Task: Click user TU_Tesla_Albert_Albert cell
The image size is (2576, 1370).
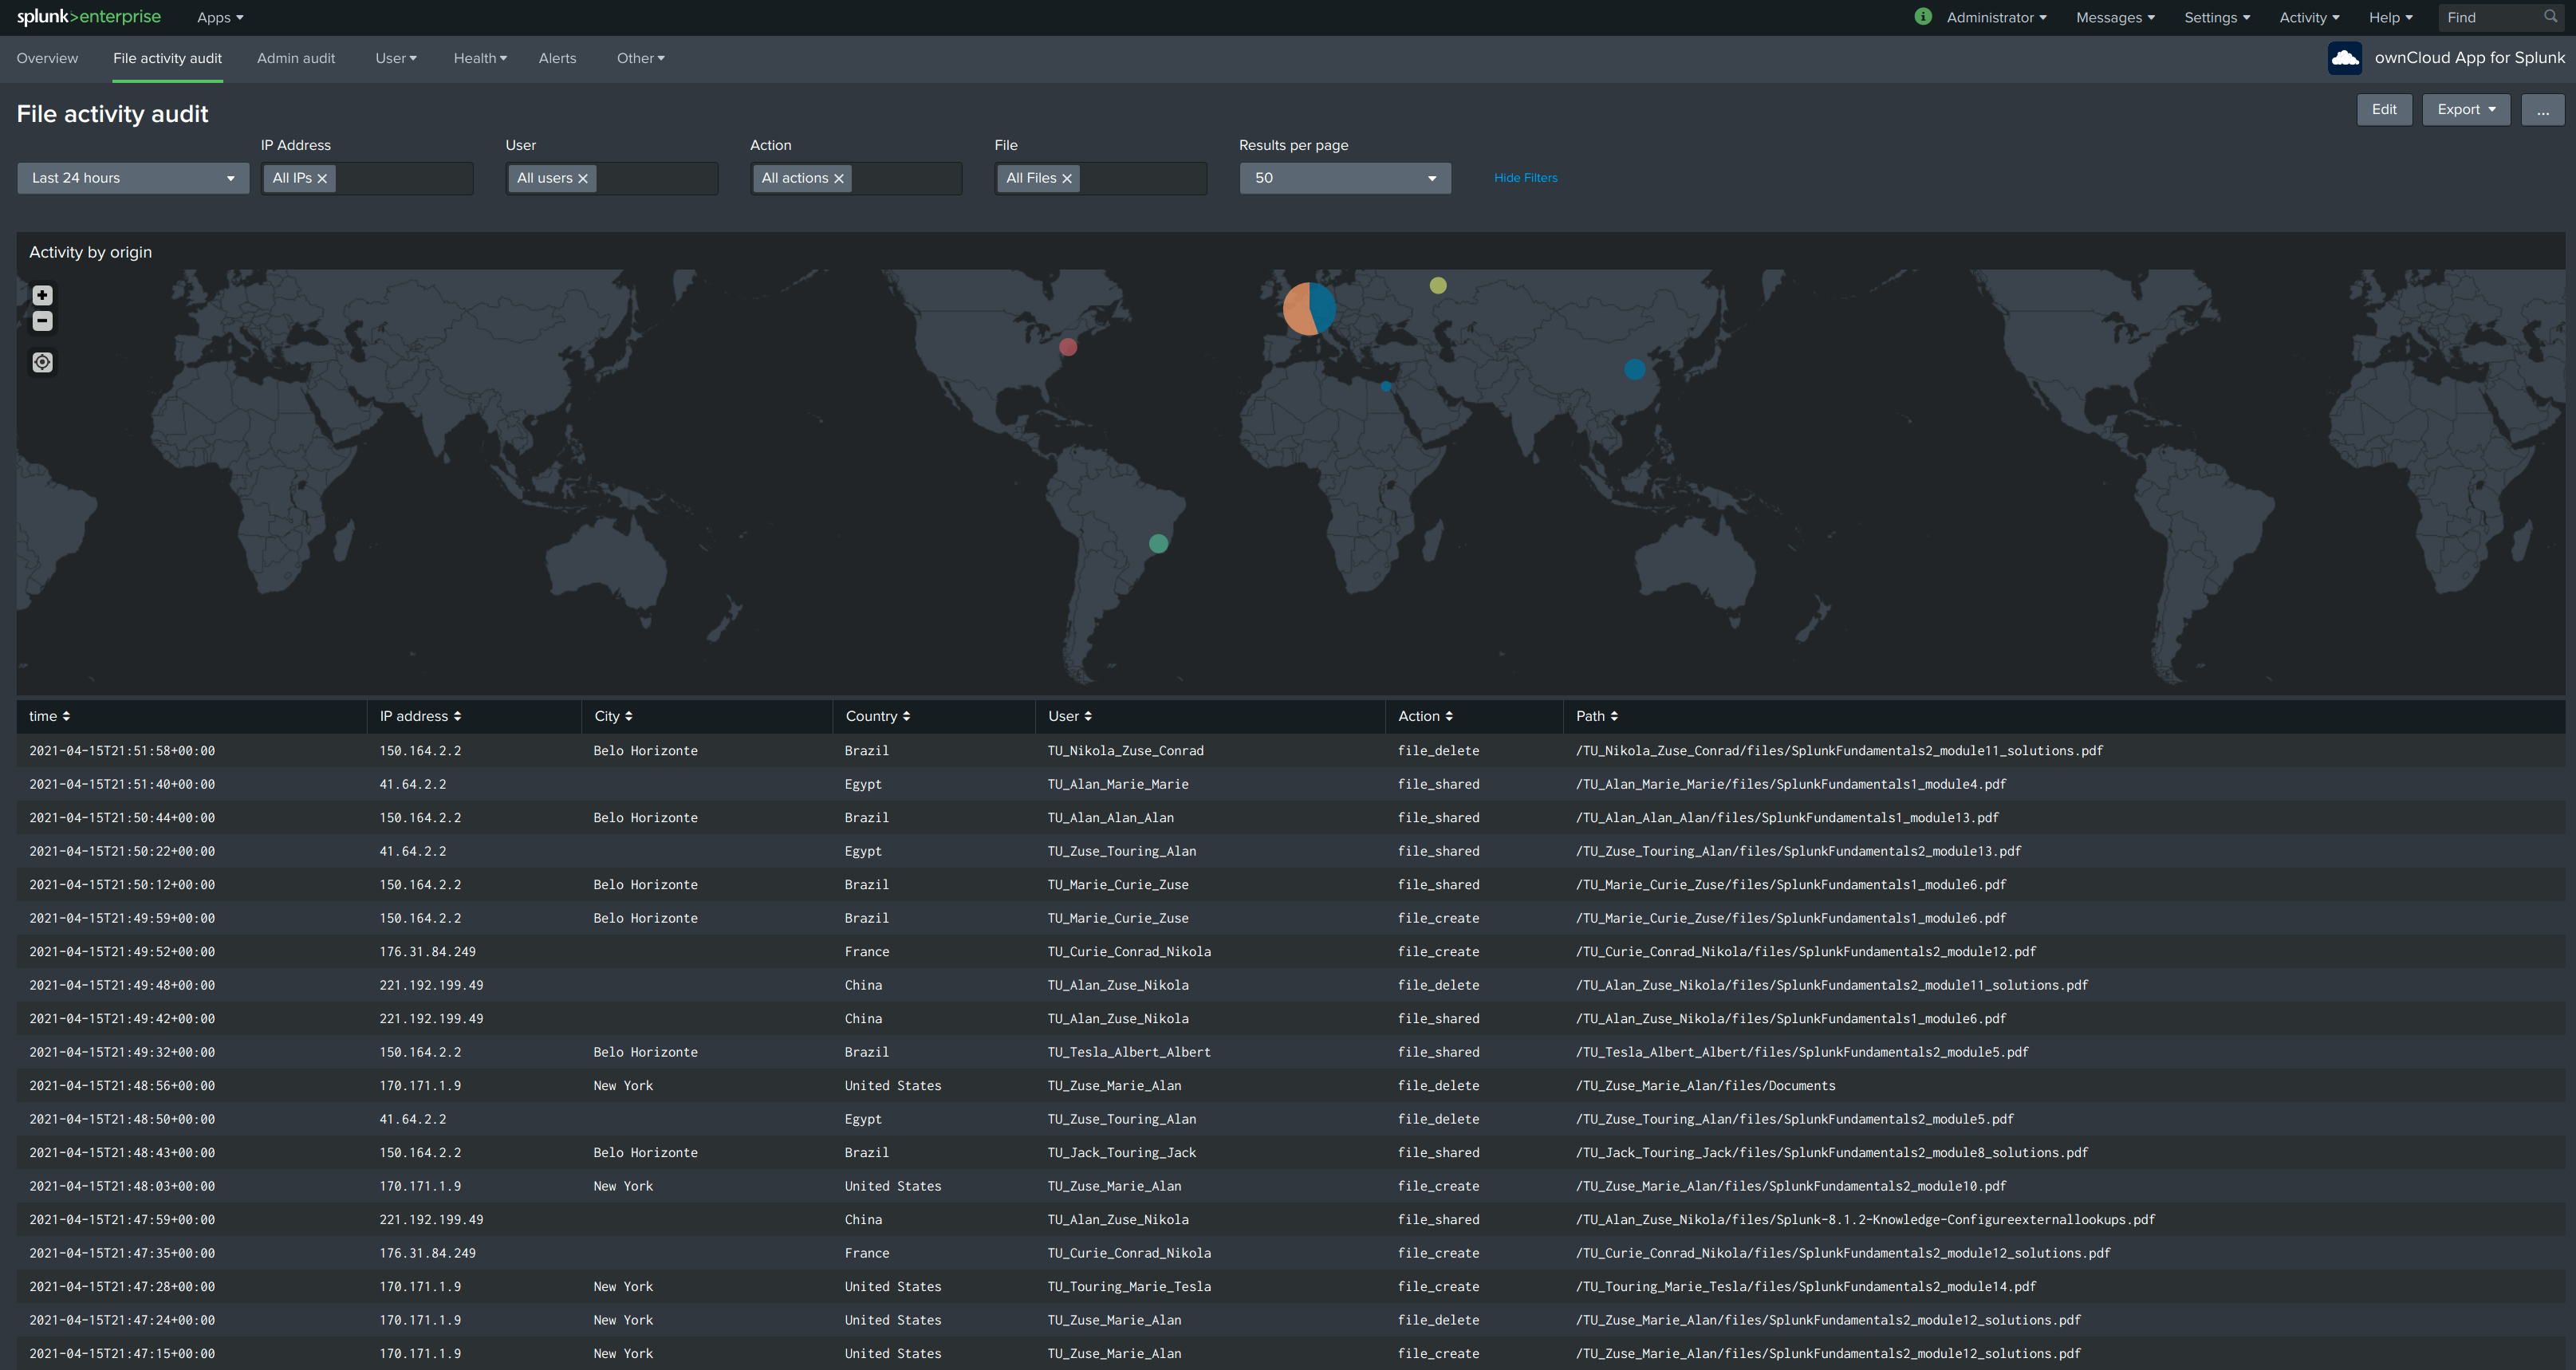Action: click(1129, 1052)
